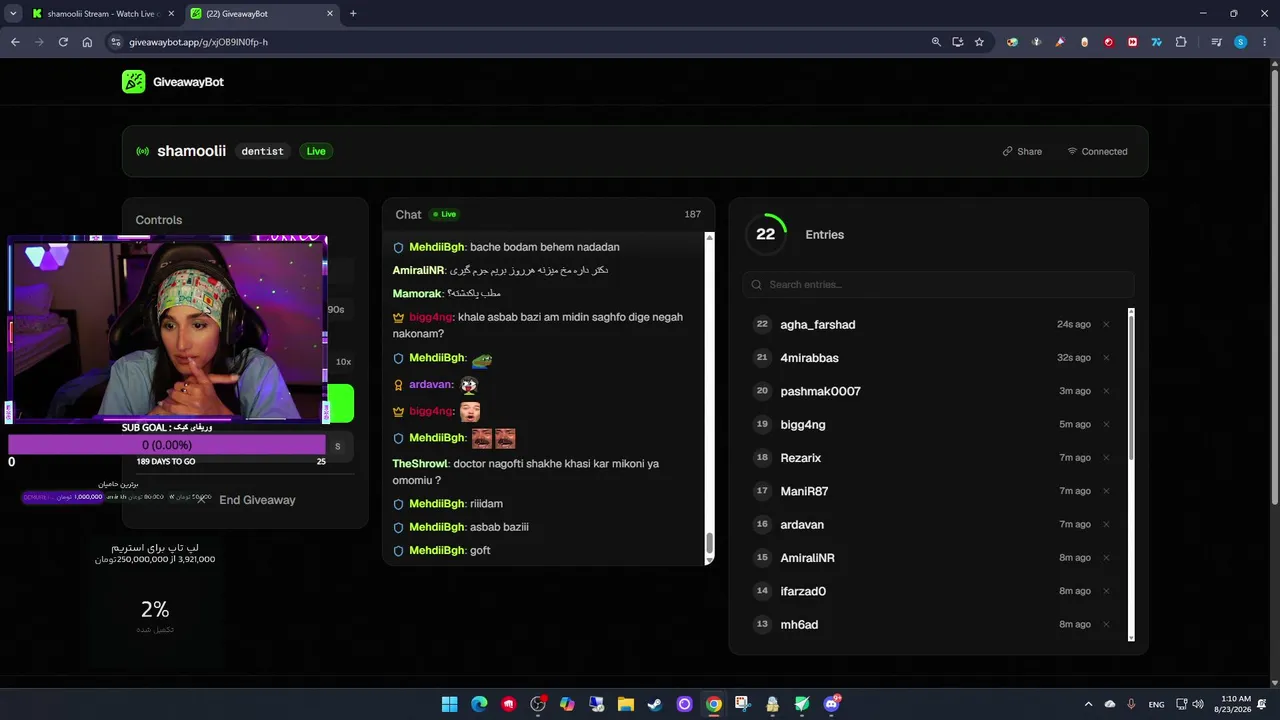1280x720 pixels.
Task: Open a new browser tab
Action: 353,14
